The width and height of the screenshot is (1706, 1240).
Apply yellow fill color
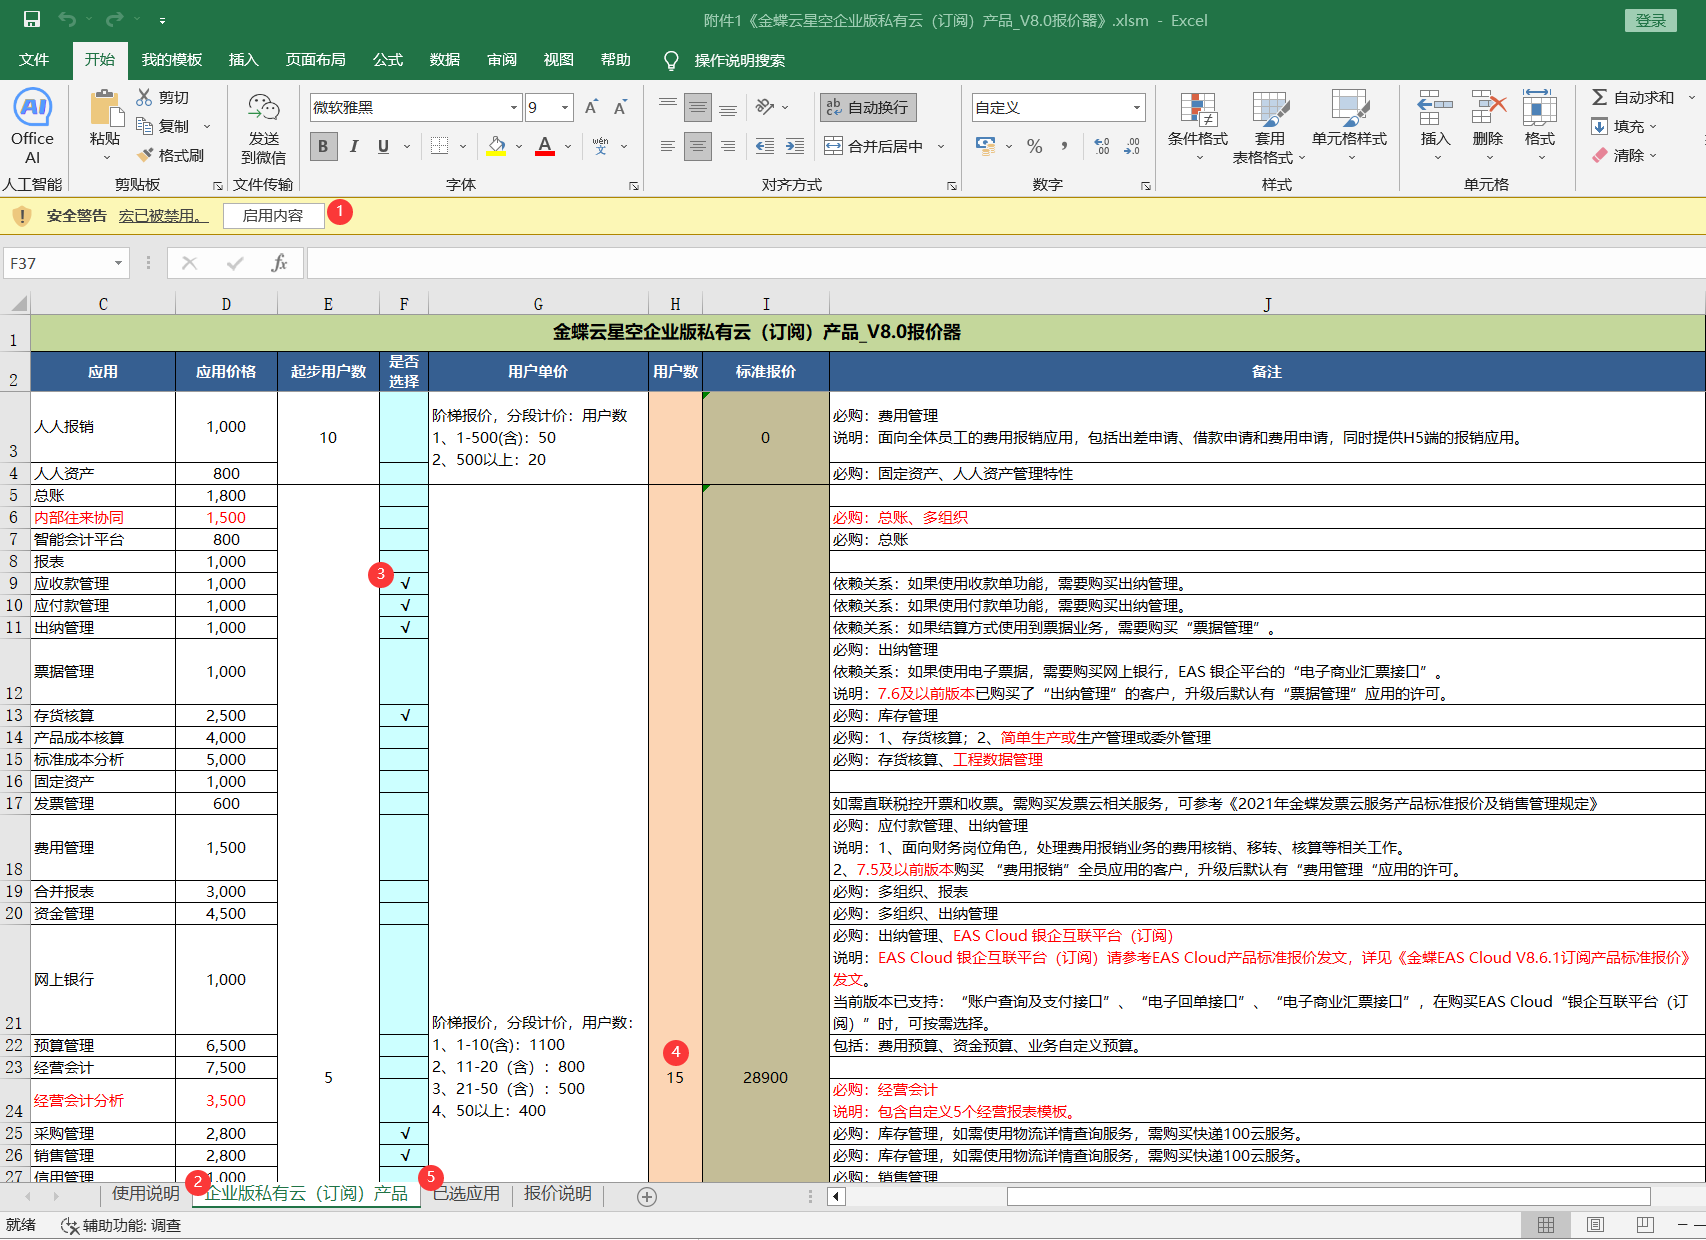496,147
